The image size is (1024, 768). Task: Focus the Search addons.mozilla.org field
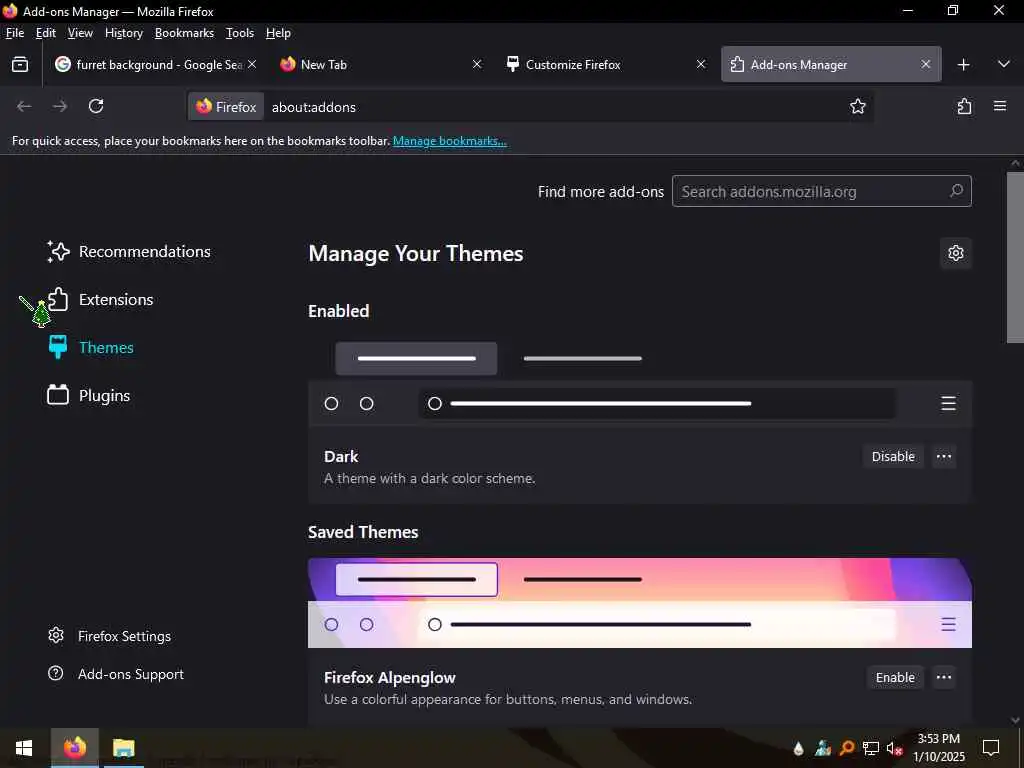pos(822,191)
